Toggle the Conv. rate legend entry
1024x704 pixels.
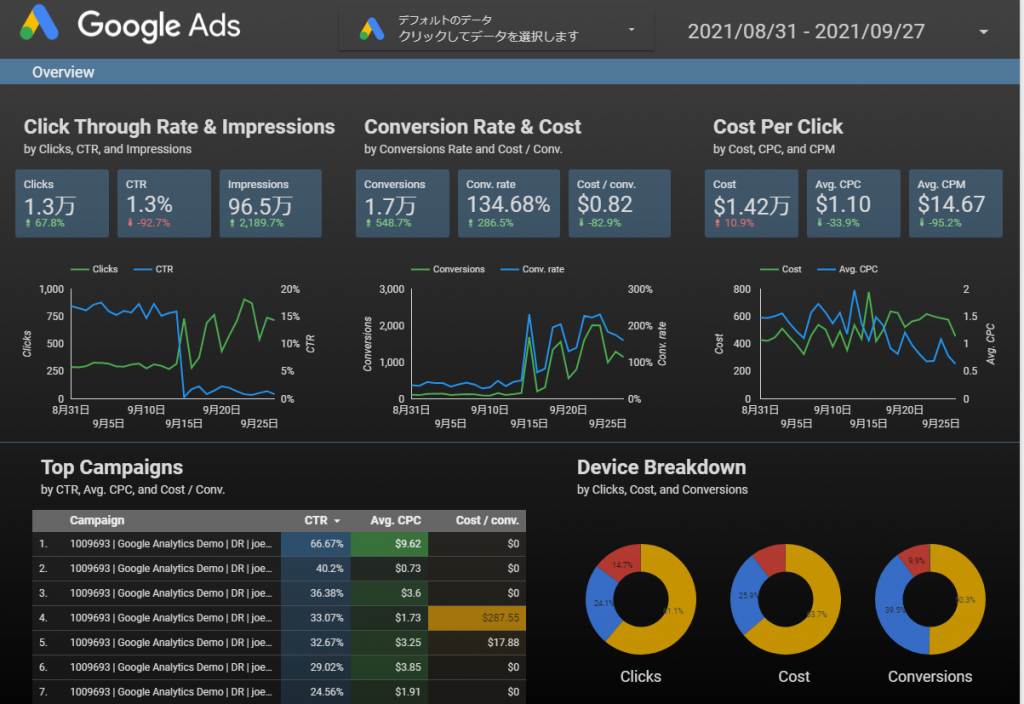pos(532,269)
